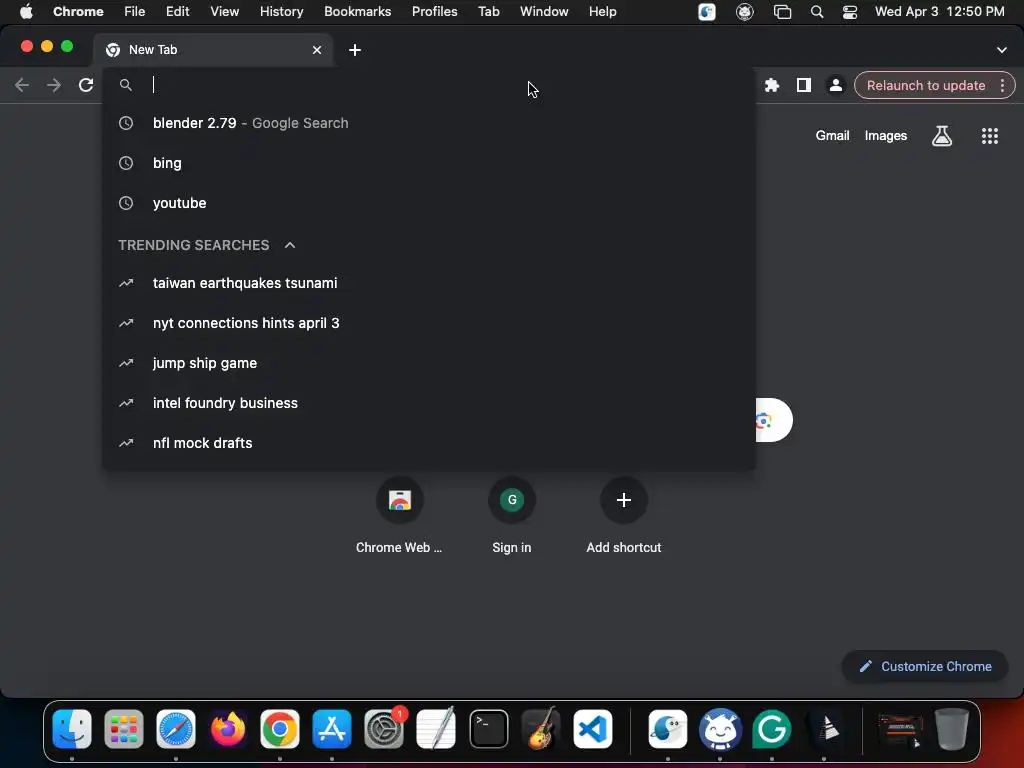Choose 'nyt connections hints april 3' suggestion
Viewport: 1024px width, 768px height.
429,323
